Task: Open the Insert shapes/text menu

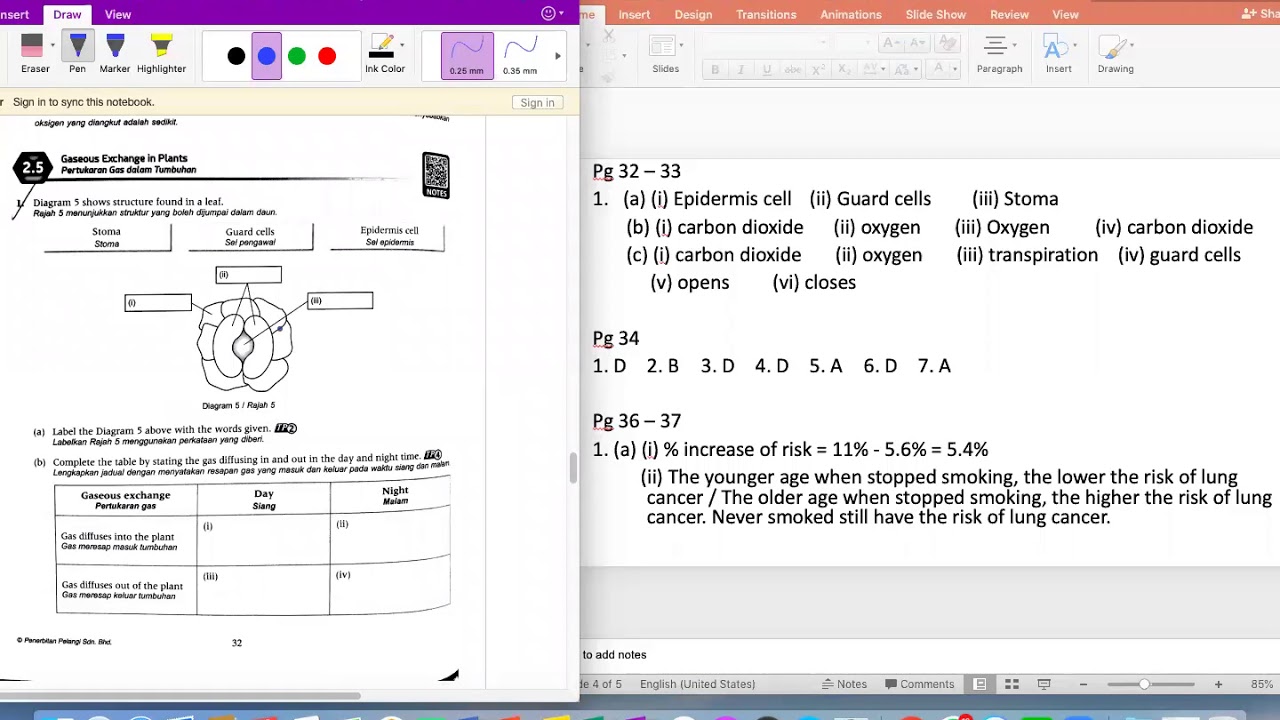Action: click(1058, 54)
